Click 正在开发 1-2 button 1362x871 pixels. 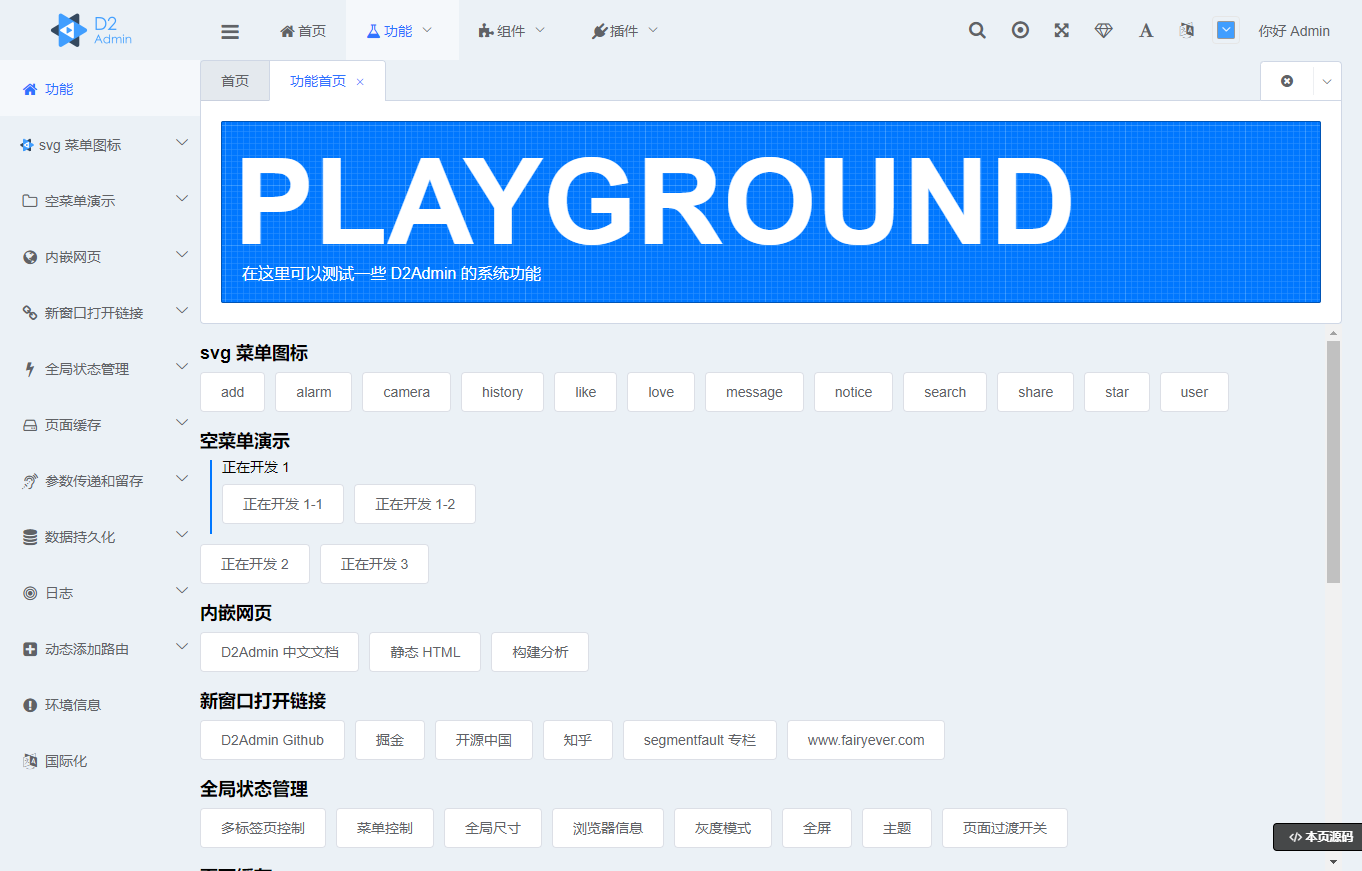[415, 504]
